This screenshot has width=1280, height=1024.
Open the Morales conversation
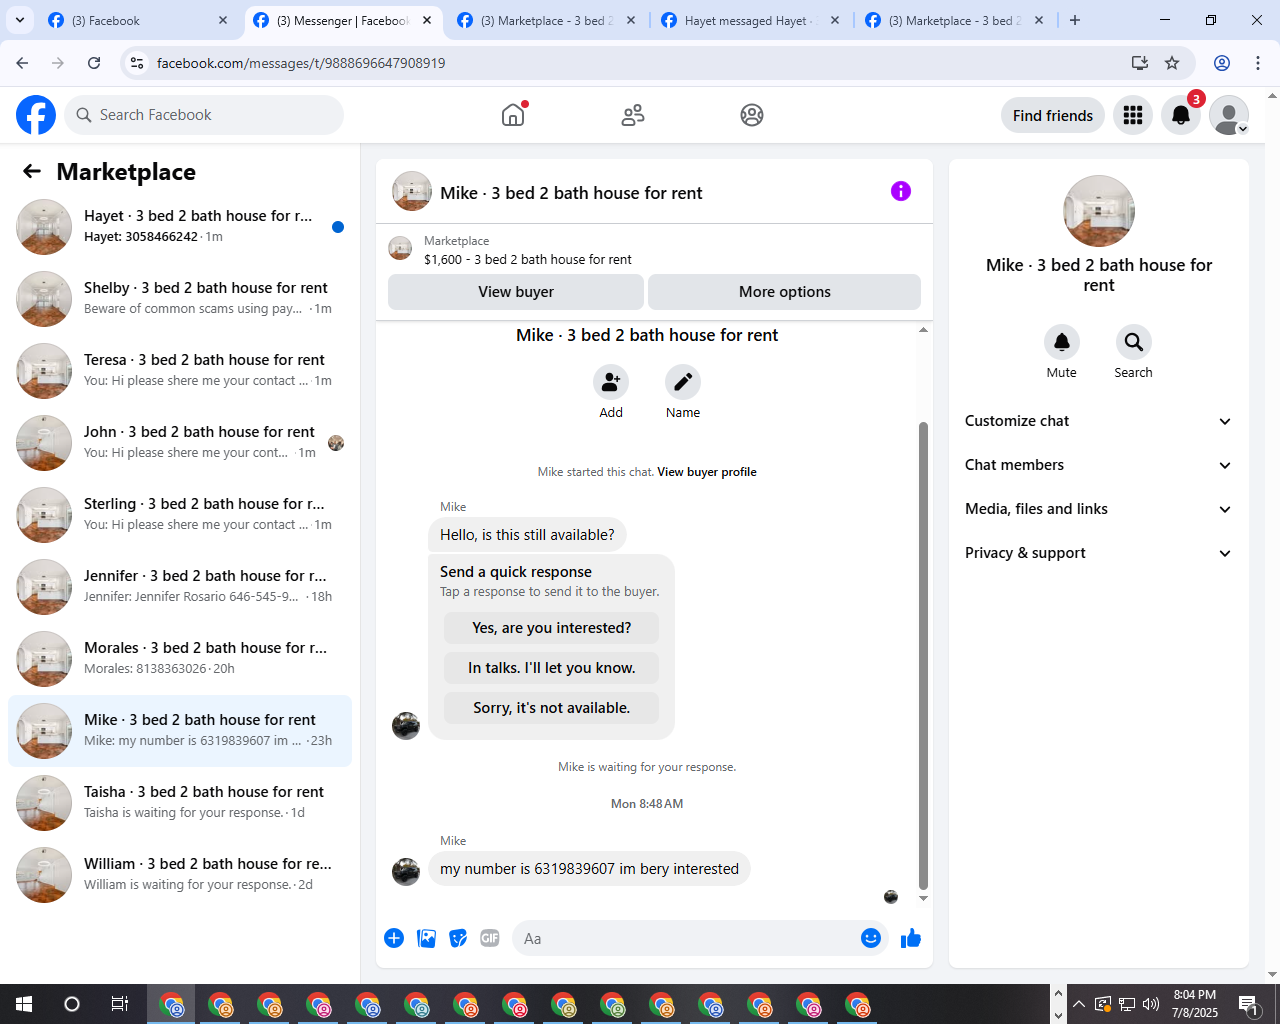click(x=180, y=659)
